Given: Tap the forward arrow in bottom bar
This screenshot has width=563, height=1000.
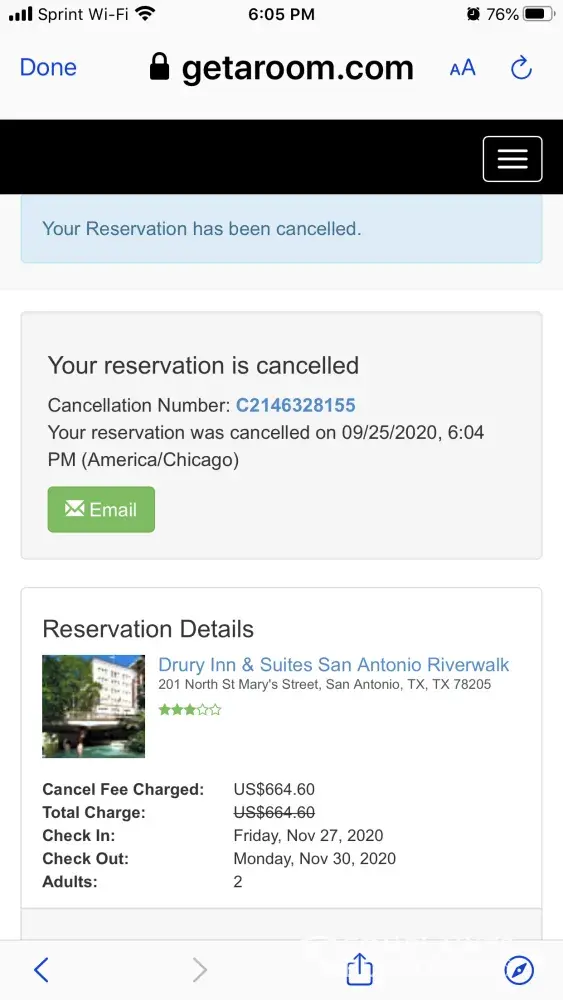Looking at the screenshot, I should pyautogui.click(x=200, y=970).
